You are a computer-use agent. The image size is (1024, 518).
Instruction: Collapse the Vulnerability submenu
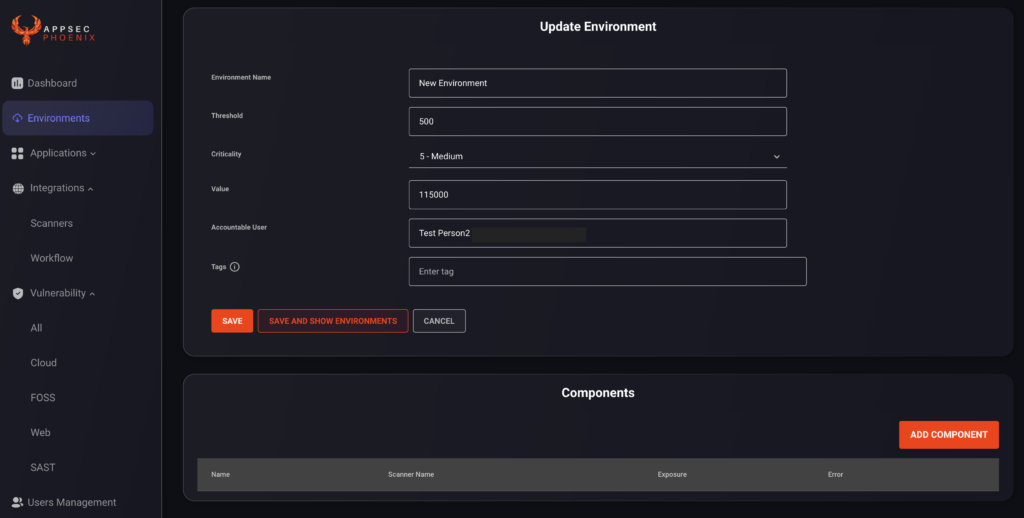click(x=92, y=294)
